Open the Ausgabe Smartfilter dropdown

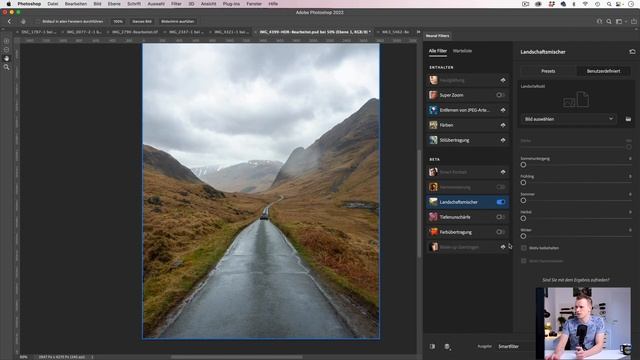pyautogui.click(x=509, y=347)
